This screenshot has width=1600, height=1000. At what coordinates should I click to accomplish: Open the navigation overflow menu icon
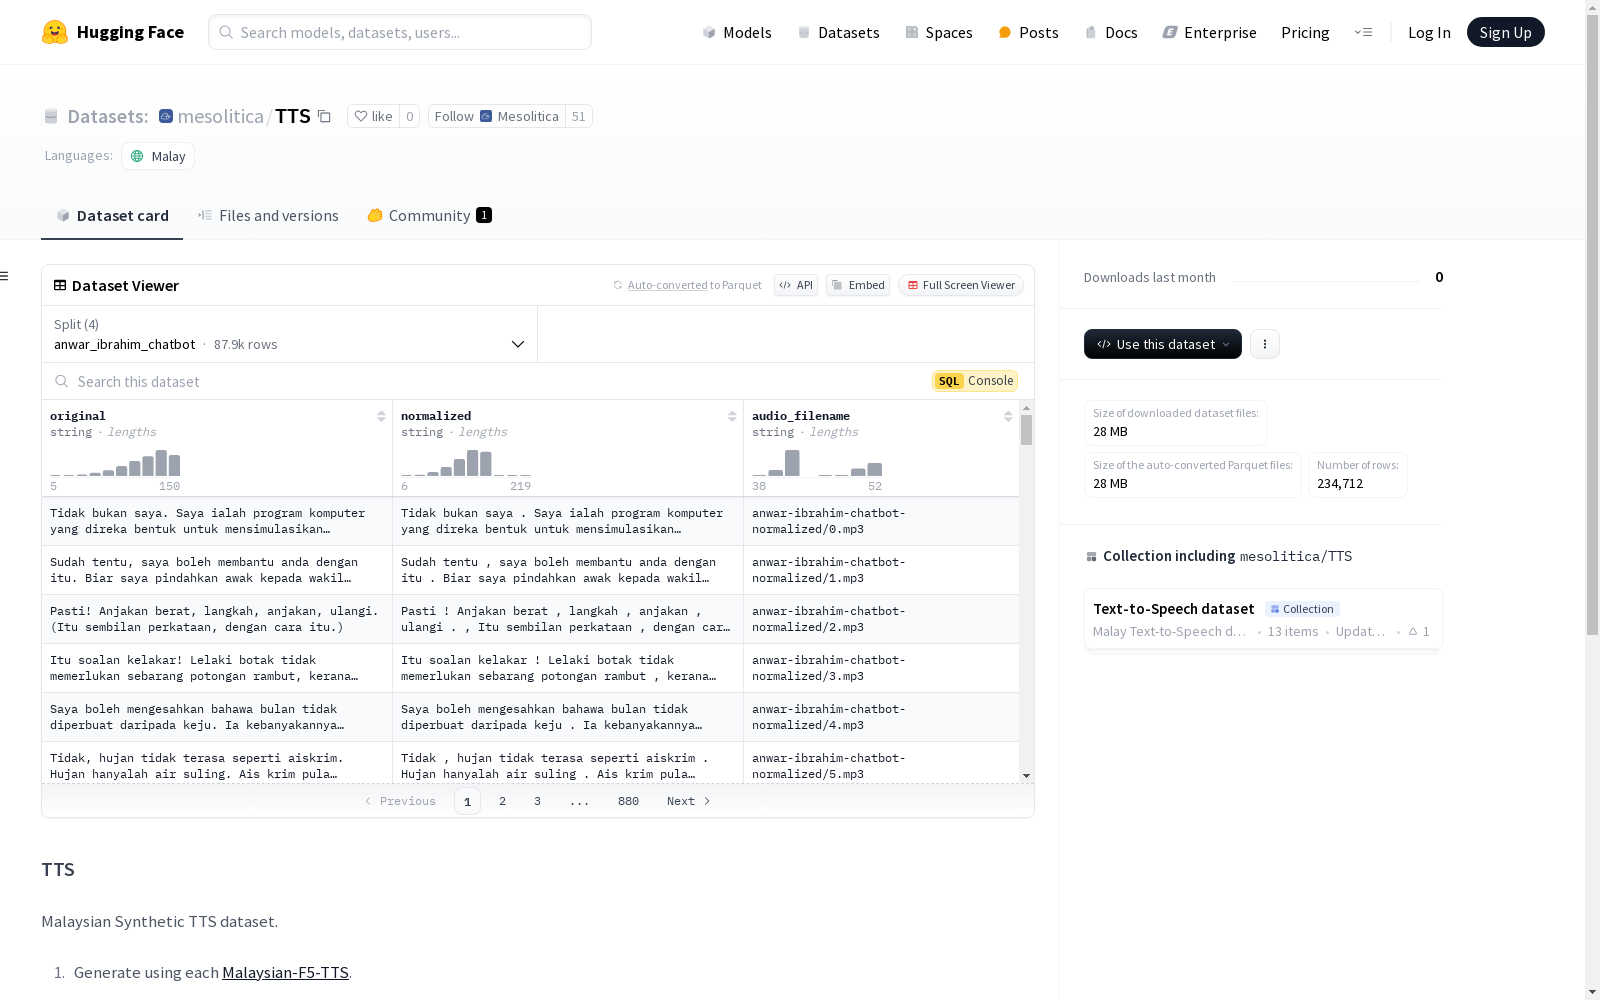(1363, 32)
